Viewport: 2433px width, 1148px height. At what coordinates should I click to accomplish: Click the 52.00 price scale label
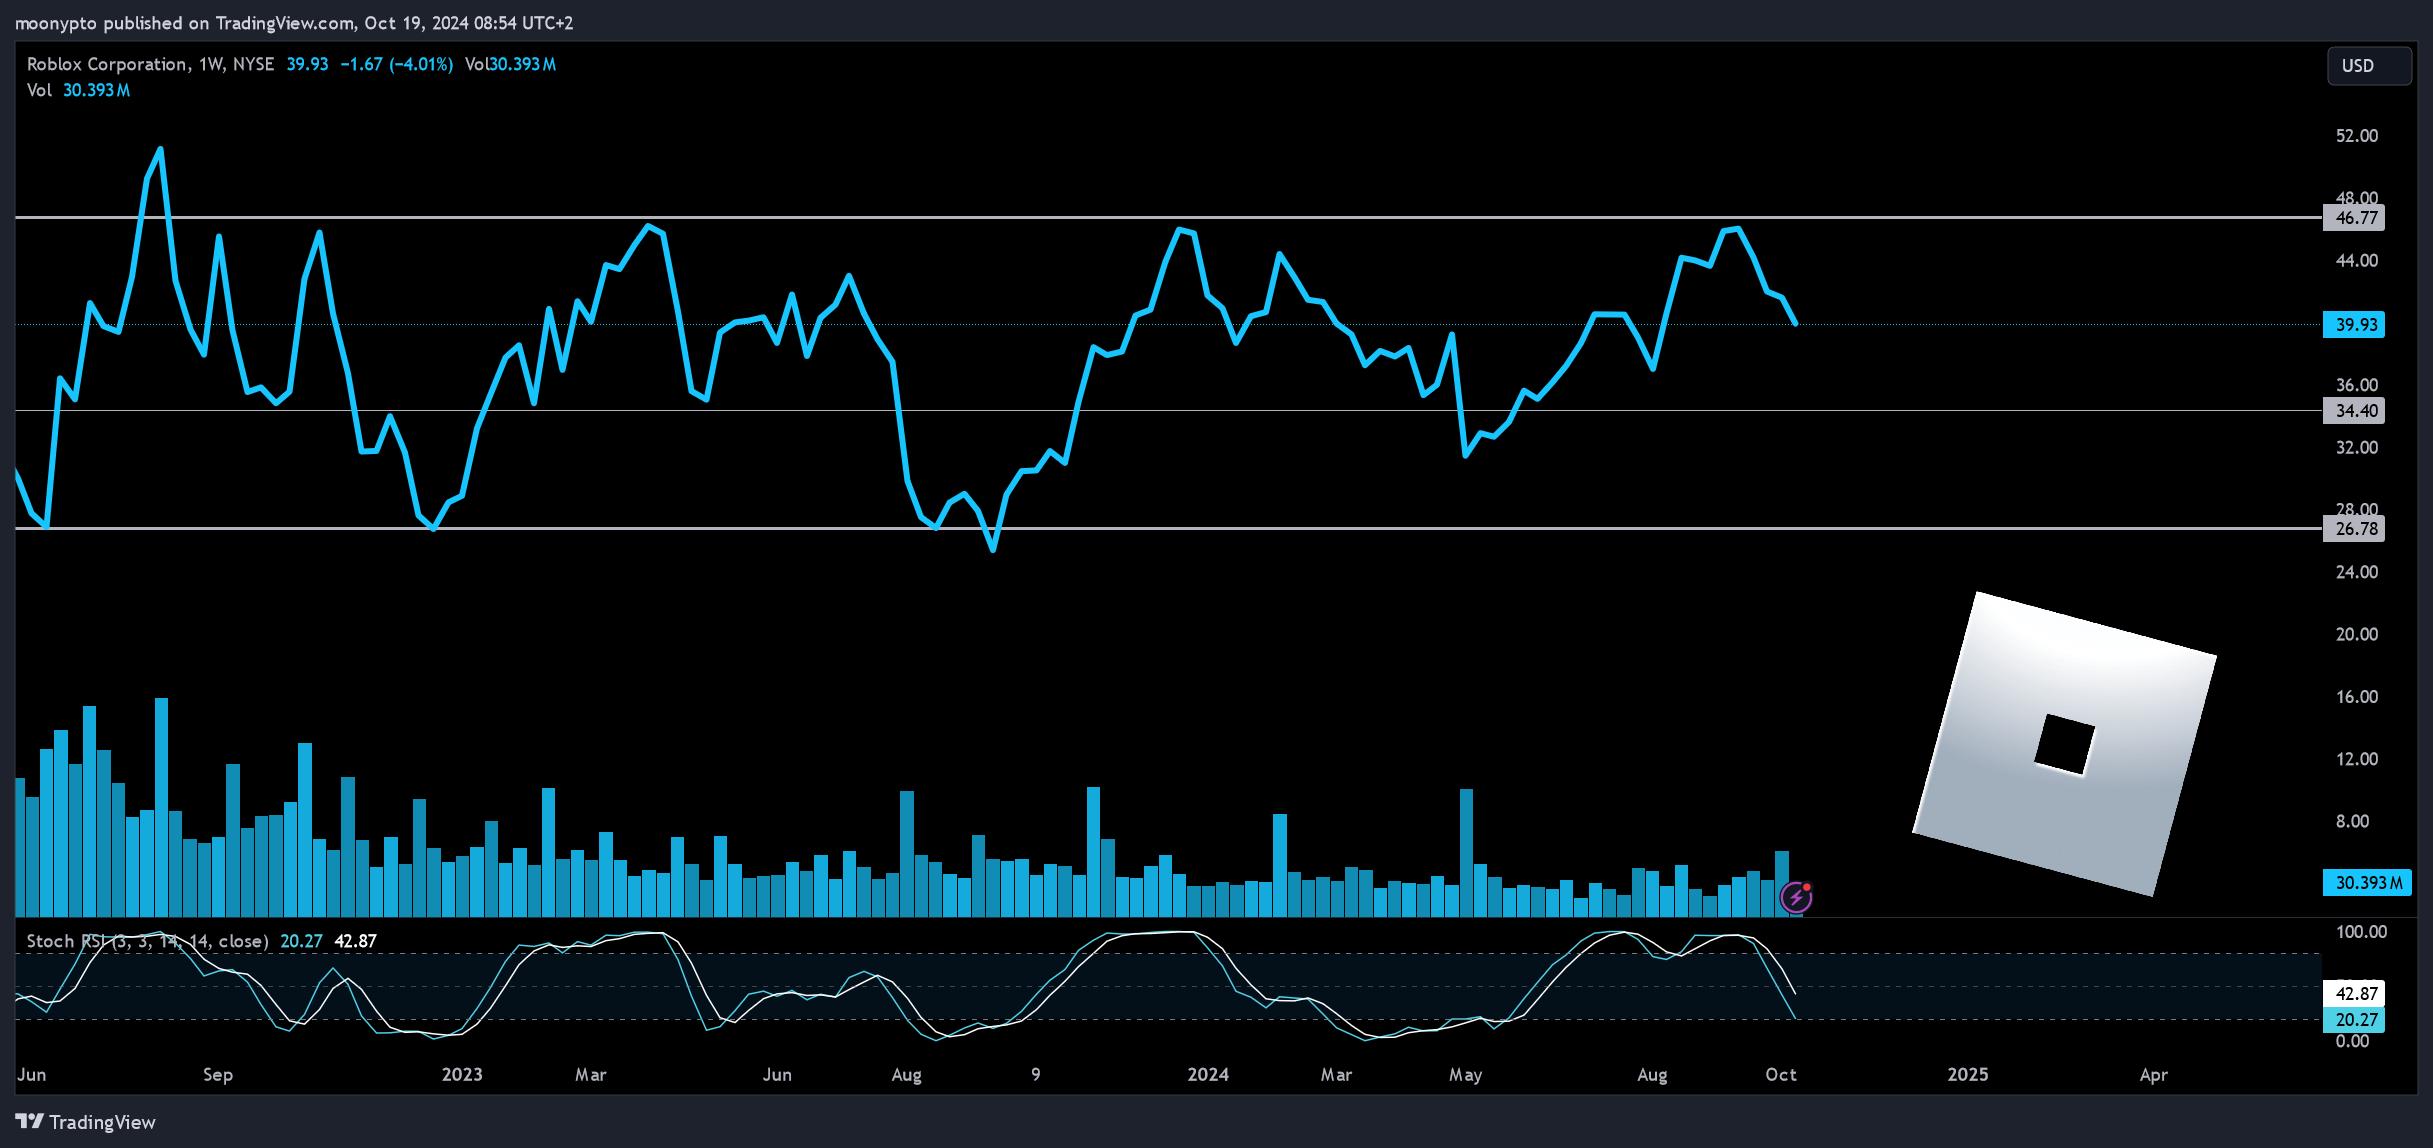point(2357,136)
